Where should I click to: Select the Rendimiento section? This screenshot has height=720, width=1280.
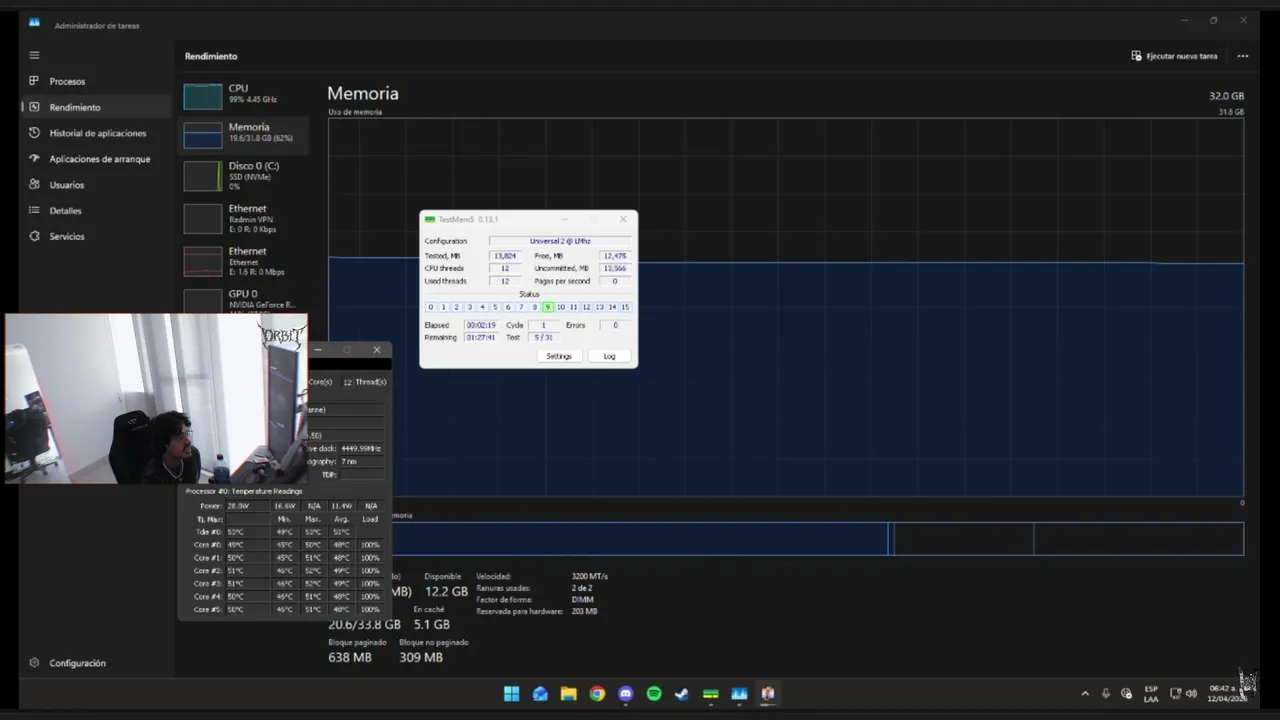pos(97,107)
